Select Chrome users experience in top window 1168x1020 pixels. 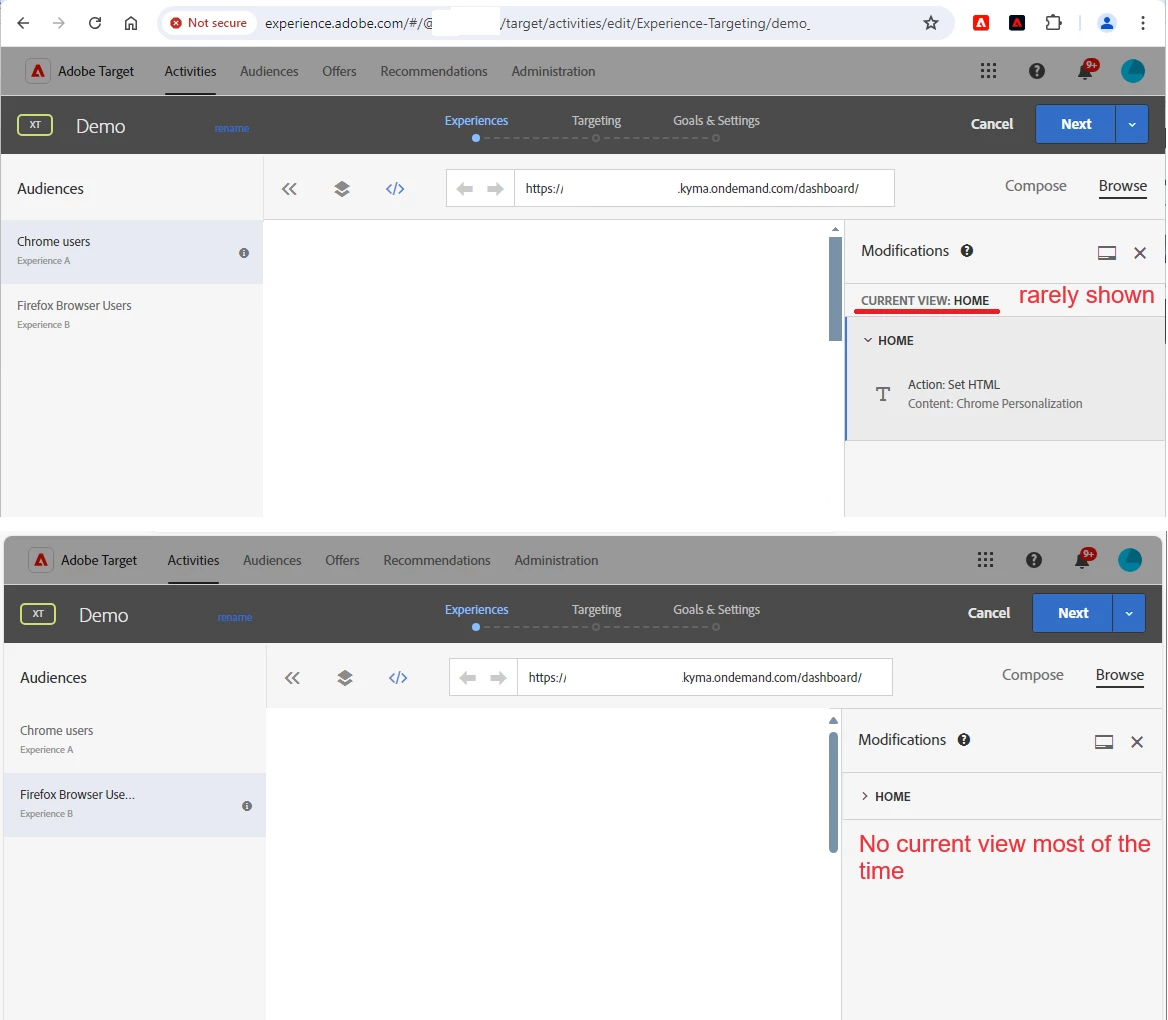tap(132, 251)
